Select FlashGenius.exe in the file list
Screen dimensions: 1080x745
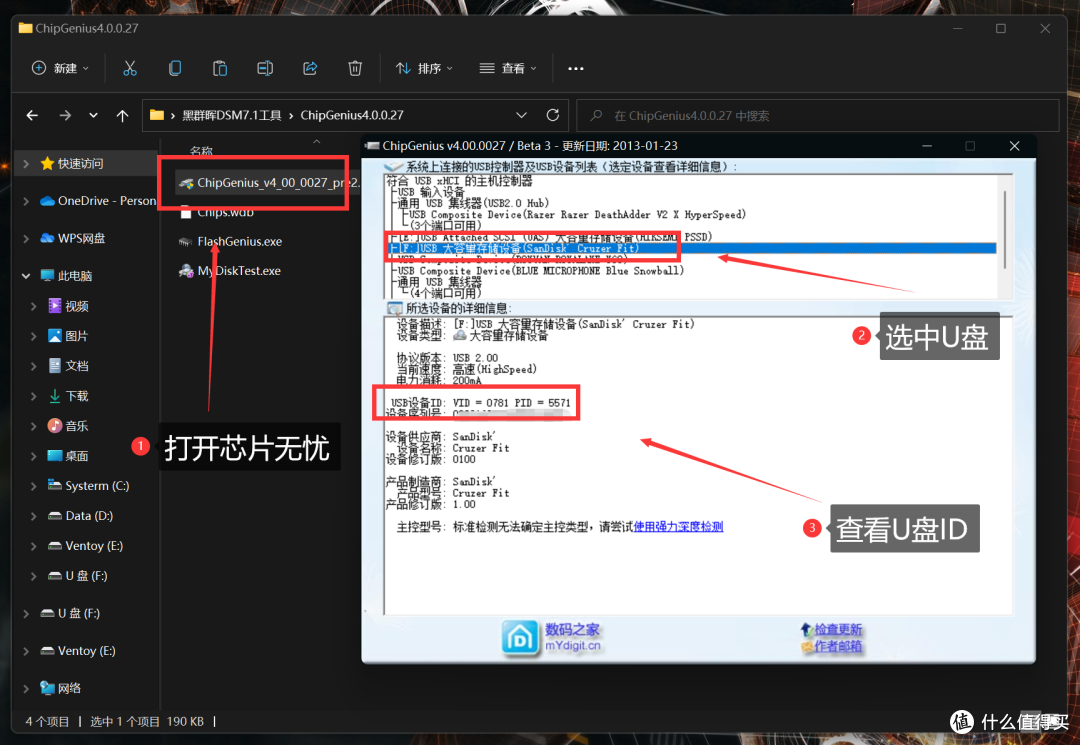pos(239,241)
